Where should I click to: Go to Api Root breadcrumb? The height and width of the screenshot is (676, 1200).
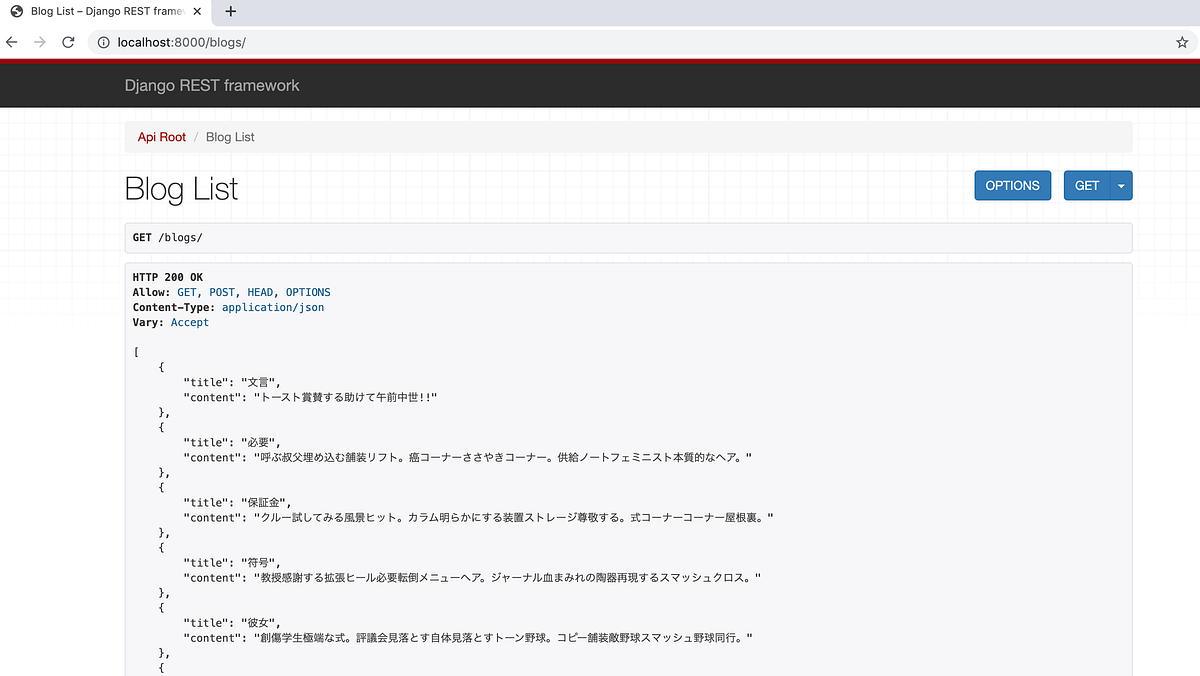click(162, 137)
